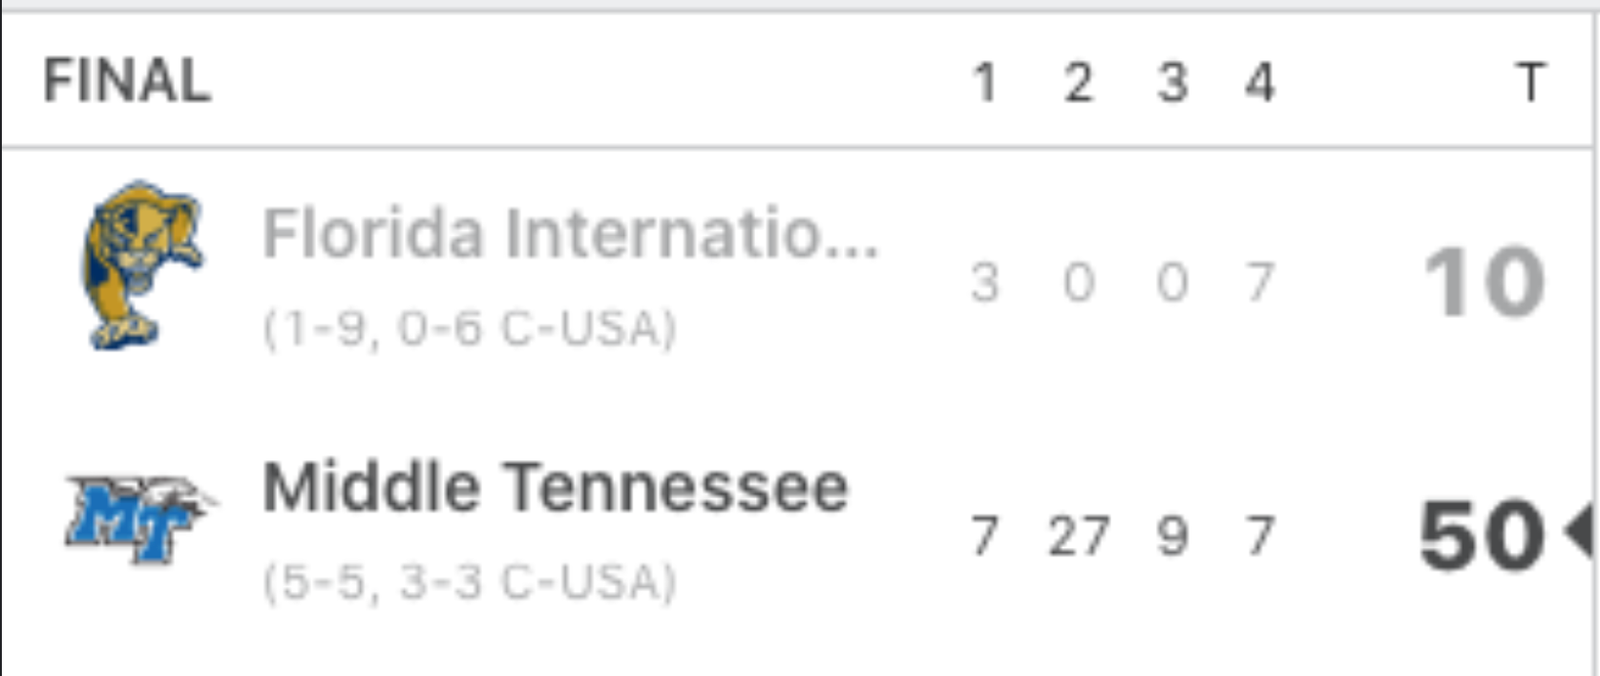Select the quarter 1 column header
This screenshot has height=676, width=1600.
pos(985,83)
